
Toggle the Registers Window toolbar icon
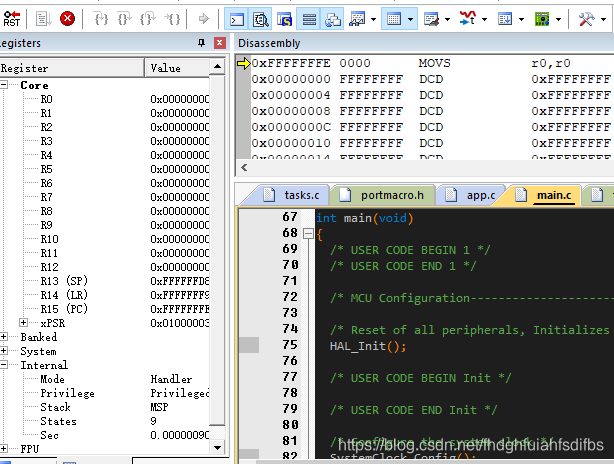(309, 19)
